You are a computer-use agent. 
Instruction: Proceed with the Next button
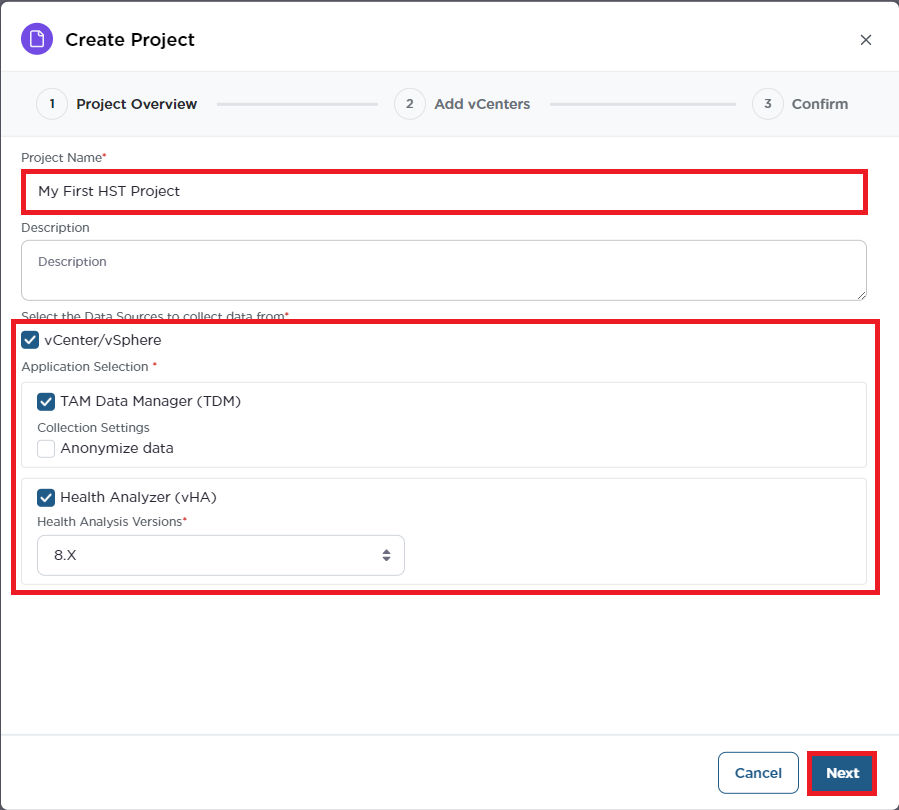[842, 773]
